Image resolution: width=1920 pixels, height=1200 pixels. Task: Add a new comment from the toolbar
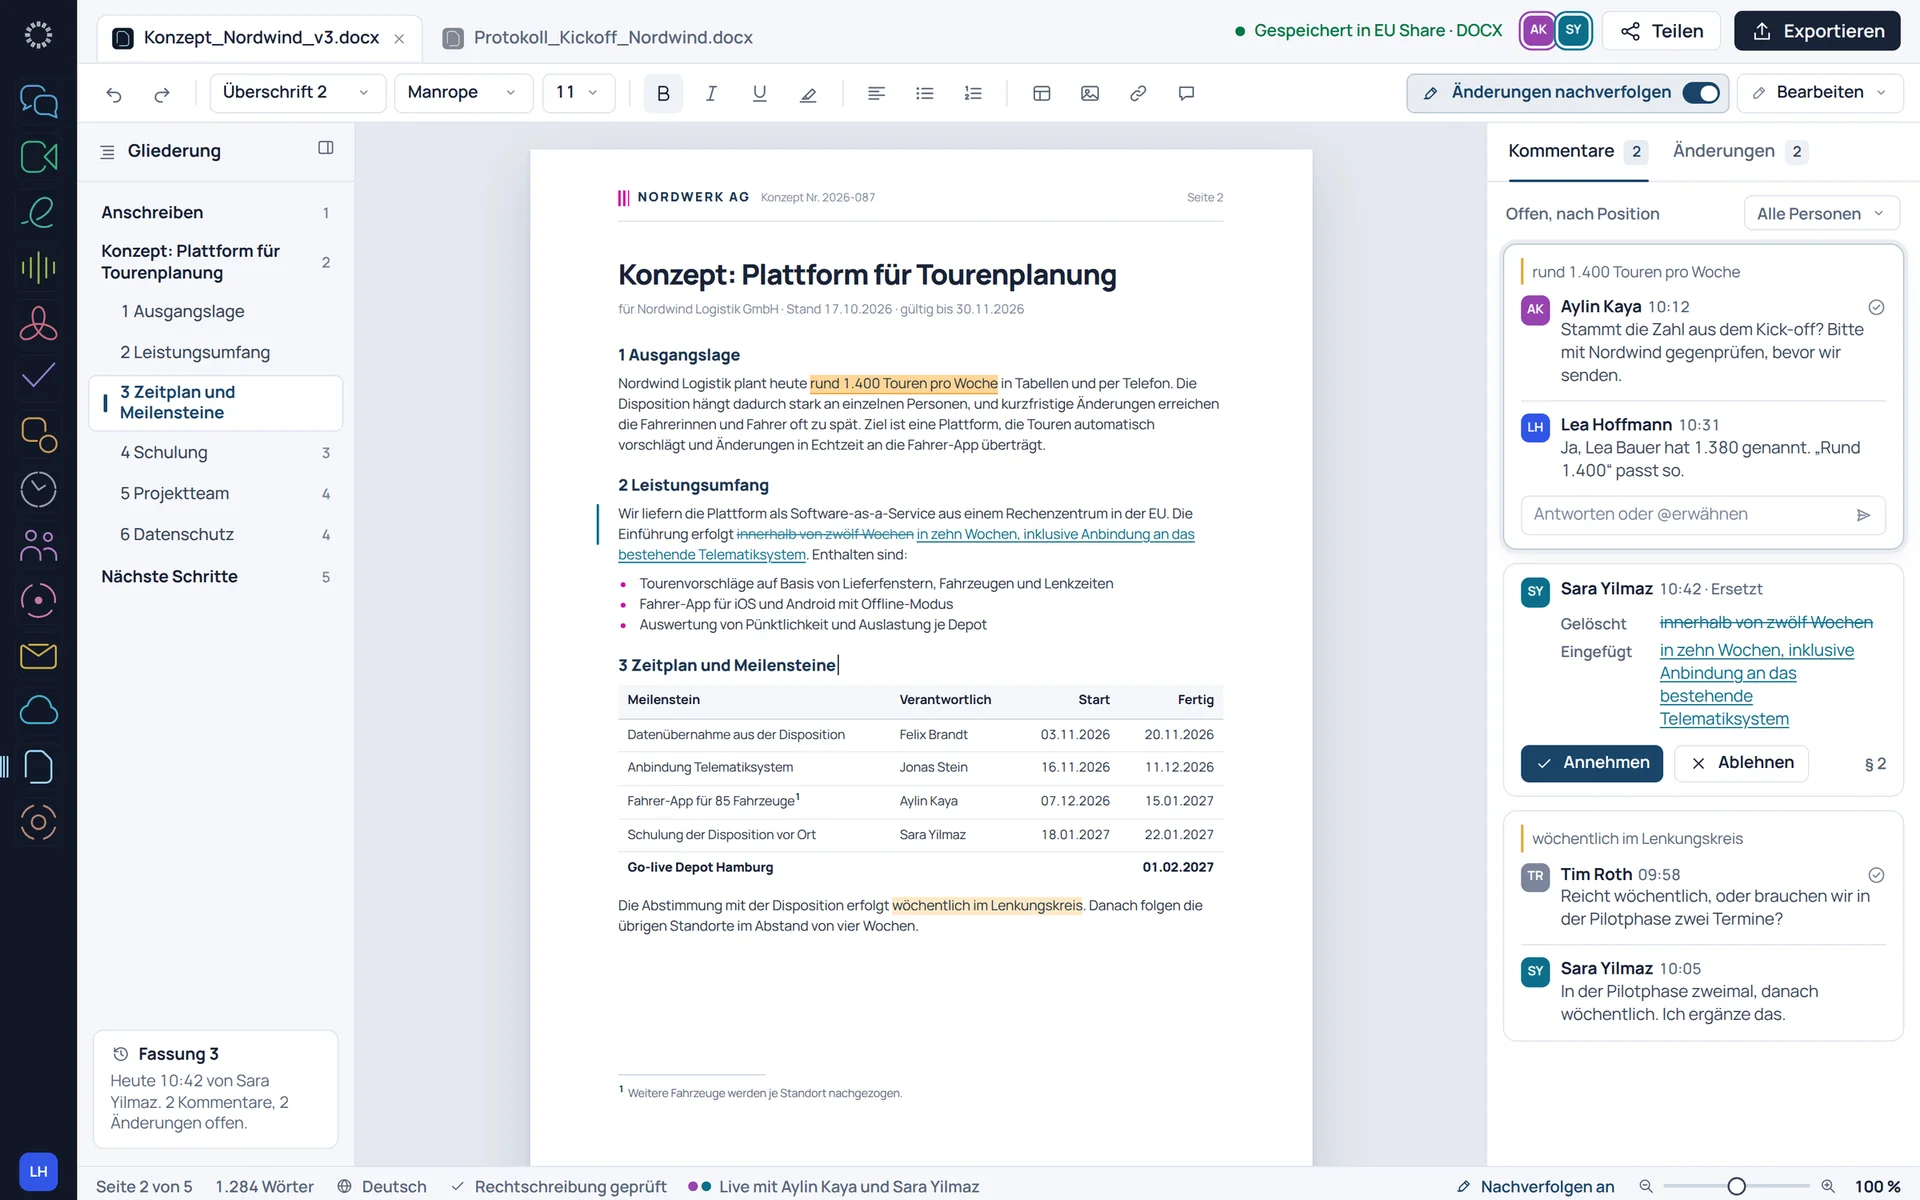coord(1187,93)
